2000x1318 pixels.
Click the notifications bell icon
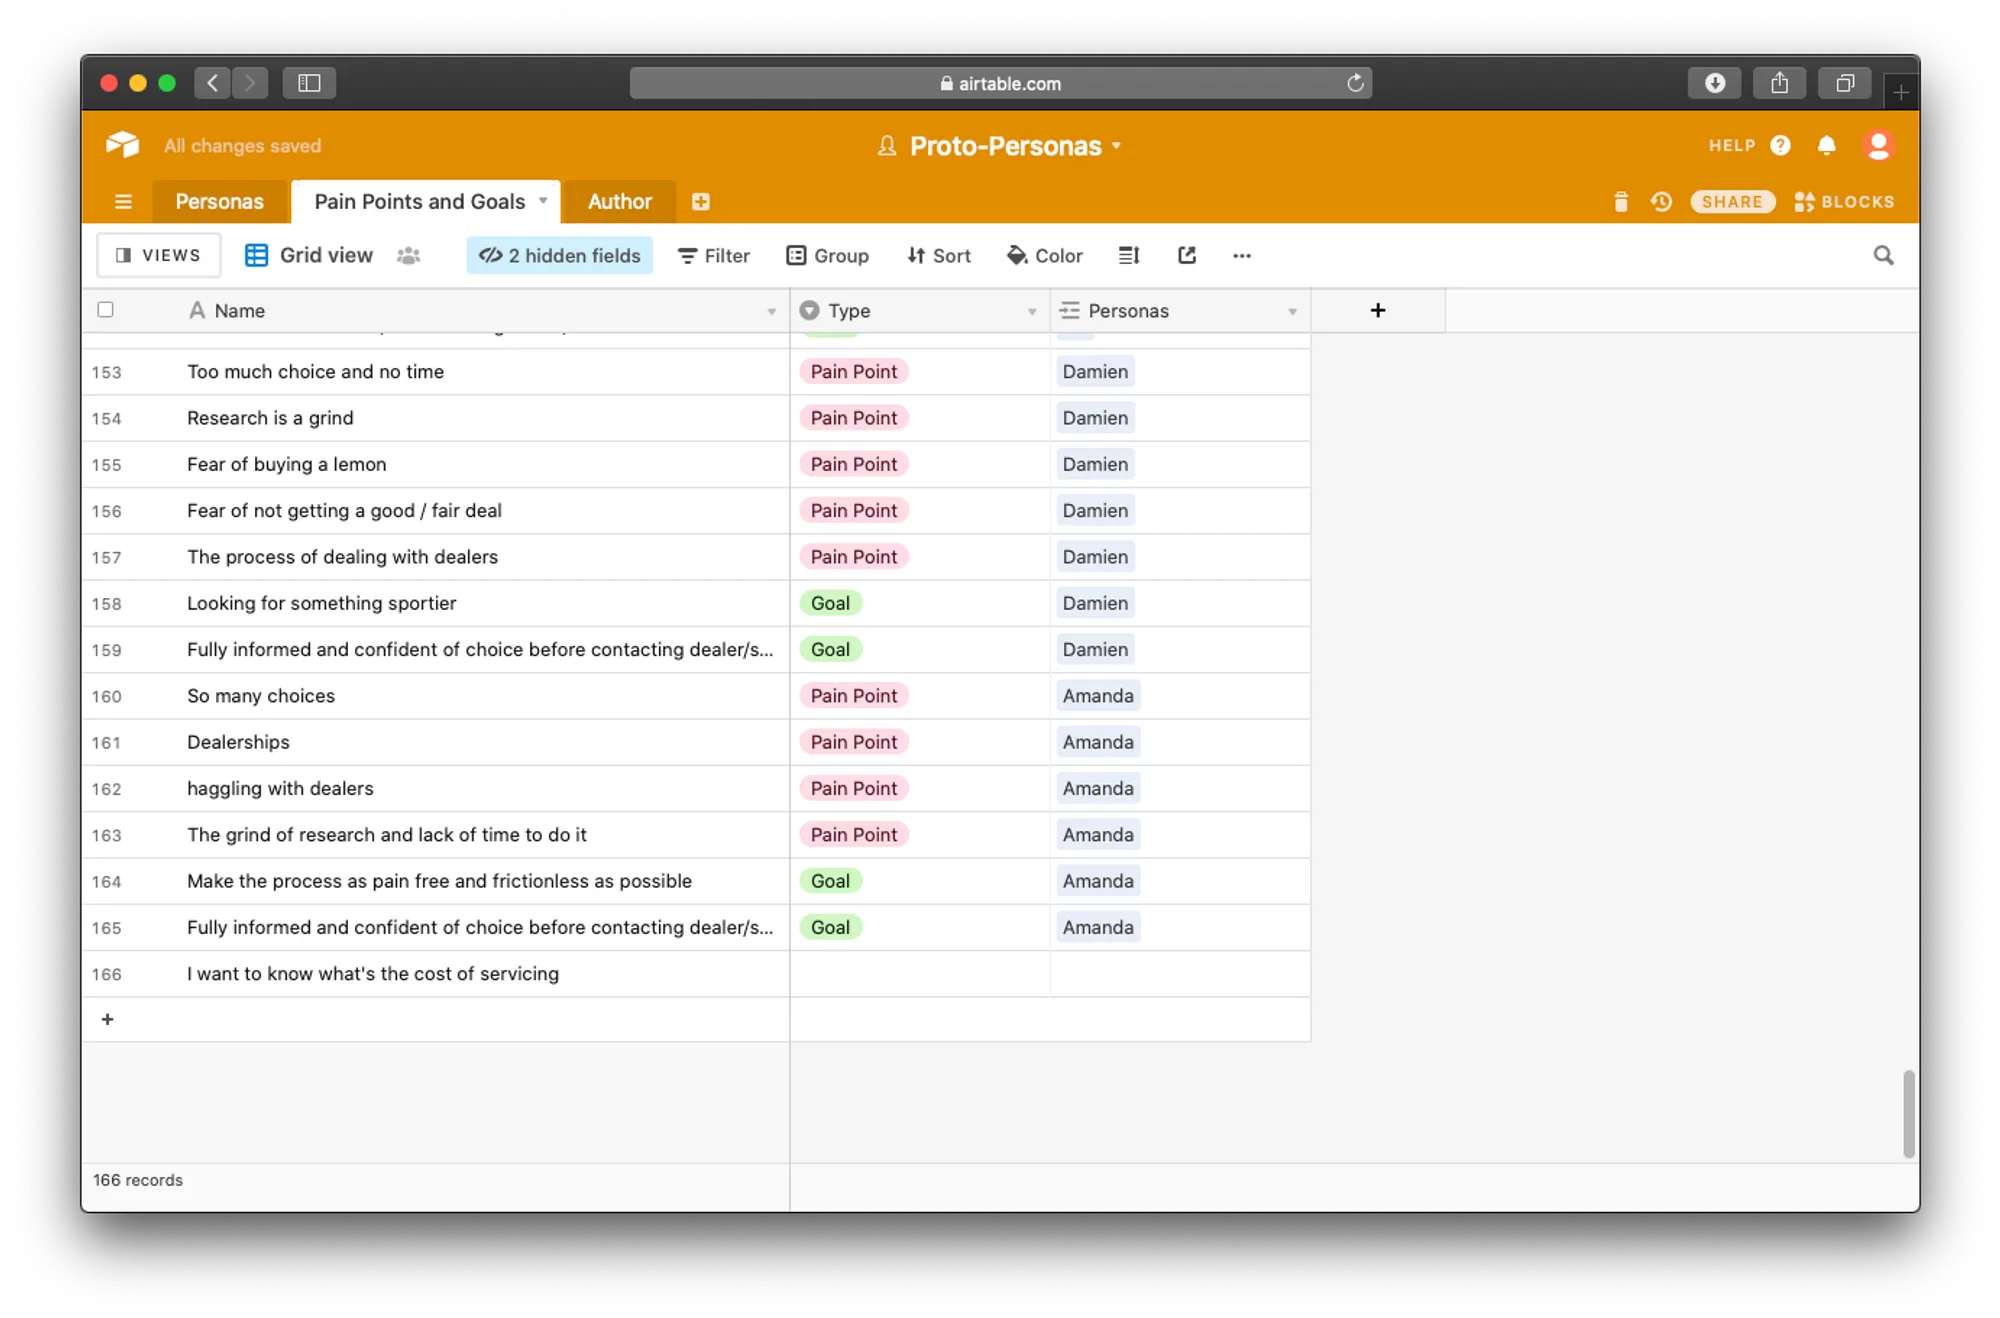click(x=1826, y=146)
